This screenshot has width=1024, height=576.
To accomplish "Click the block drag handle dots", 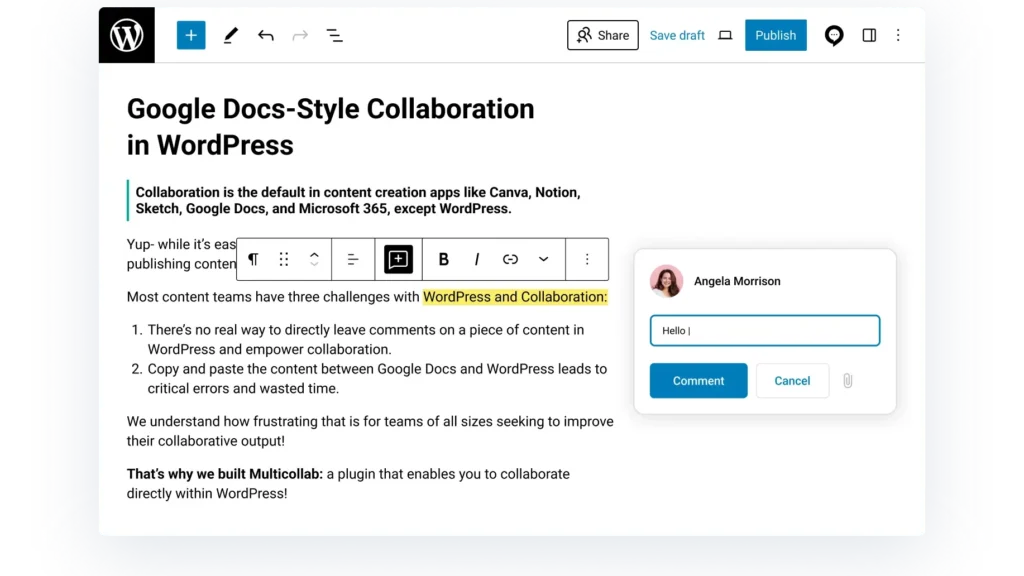I will click(283, 259).
